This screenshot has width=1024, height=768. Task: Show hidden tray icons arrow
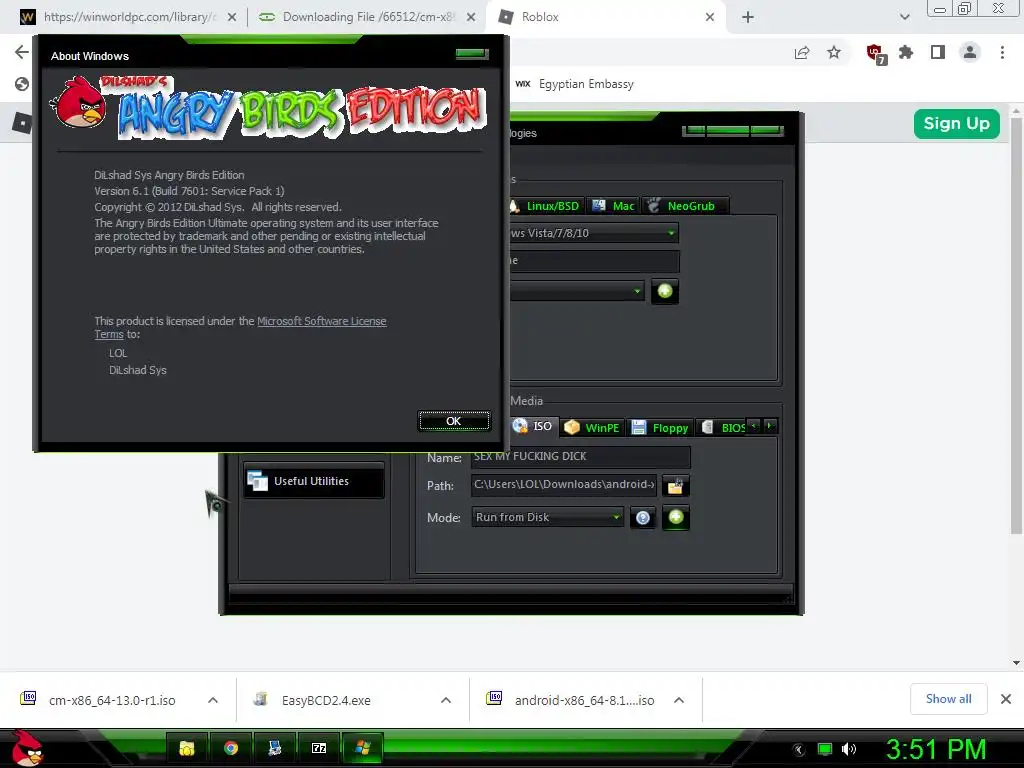(799, 750)
